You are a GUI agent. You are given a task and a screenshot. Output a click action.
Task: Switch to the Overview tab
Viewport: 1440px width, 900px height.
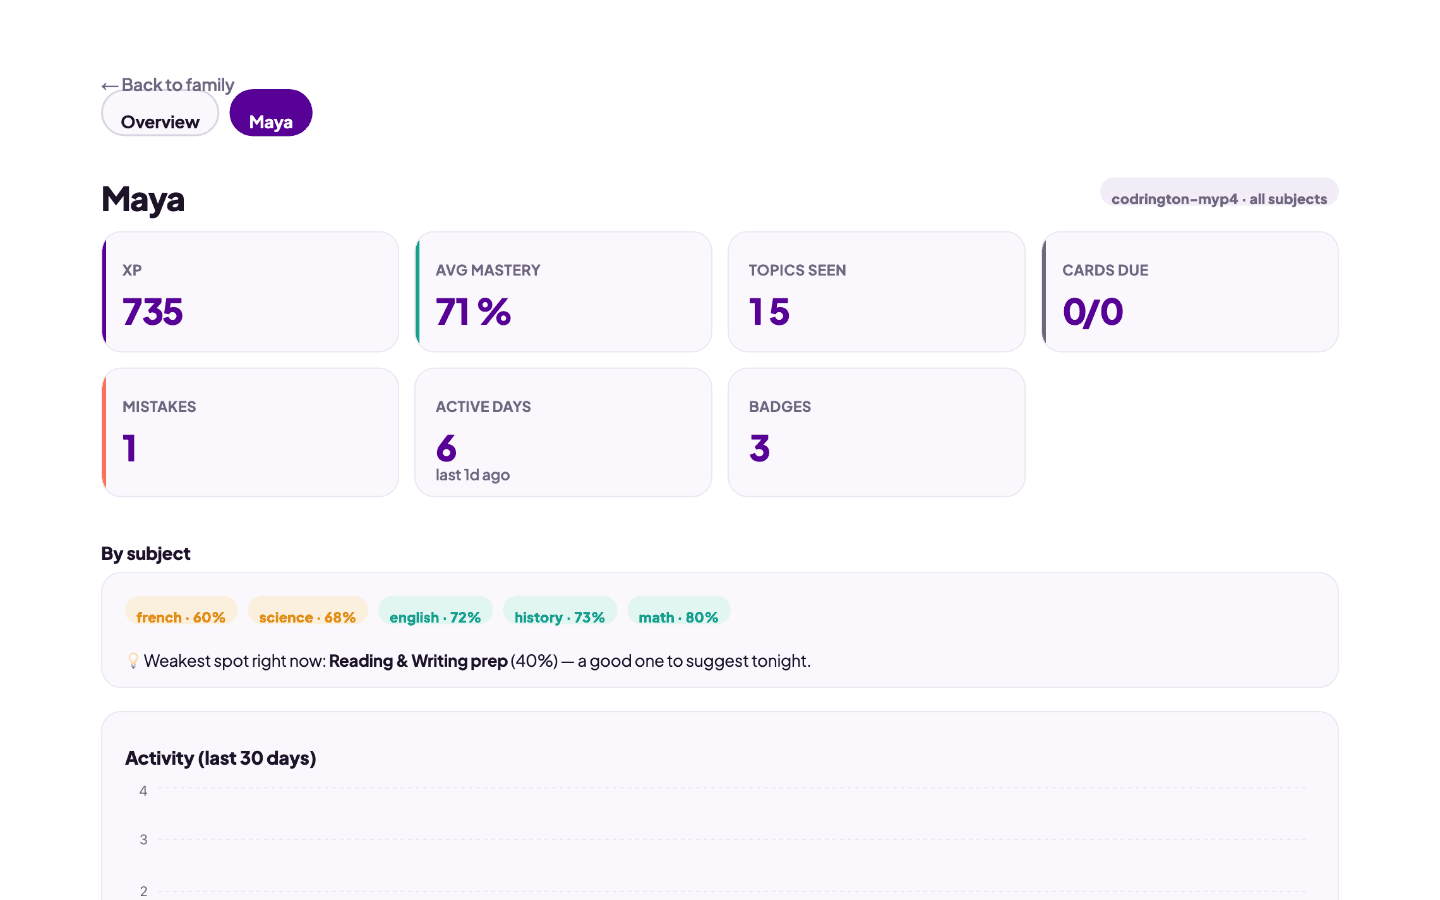[160, 114]
